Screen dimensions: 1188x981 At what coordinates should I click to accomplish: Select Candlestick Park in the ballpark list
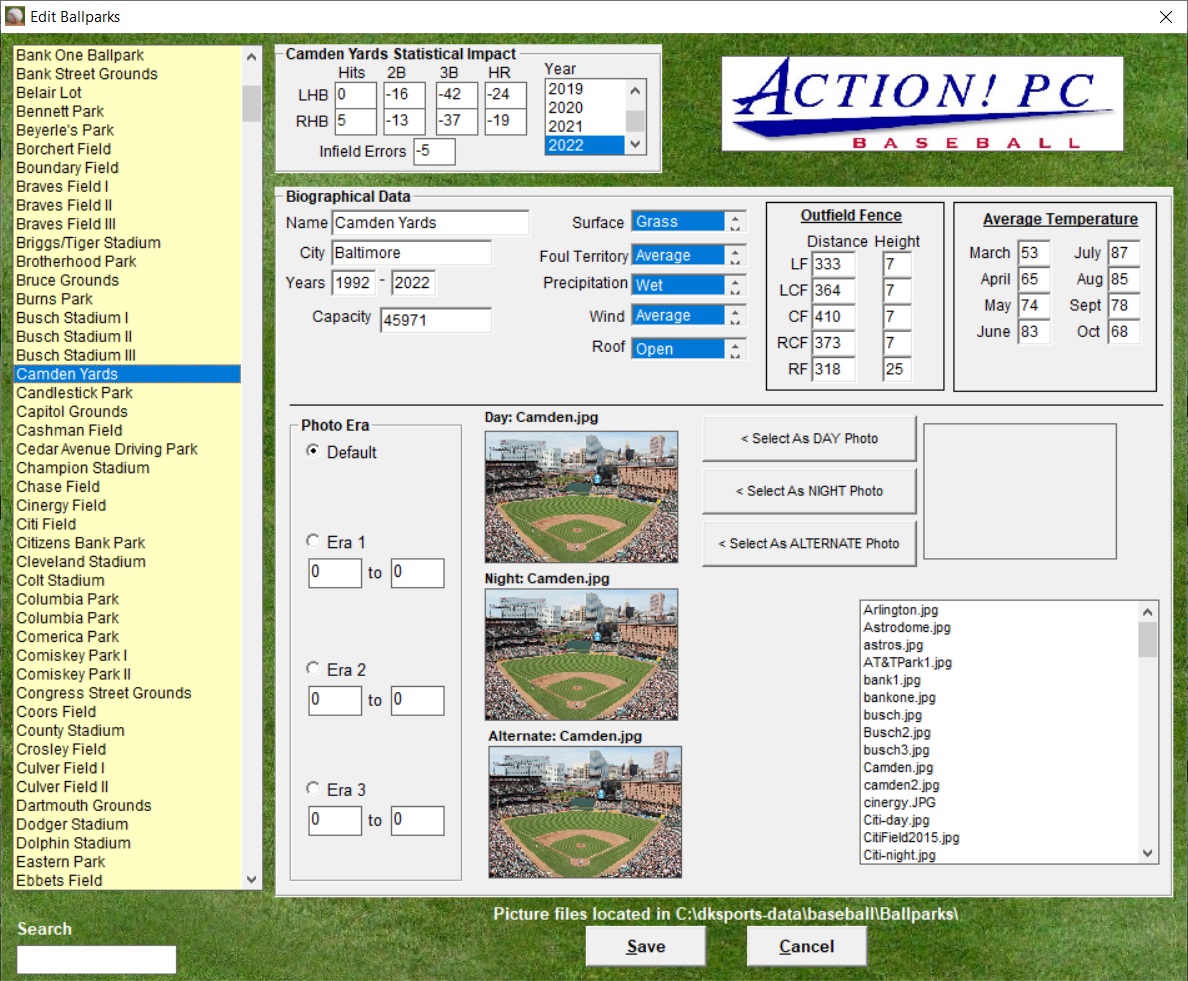pyautogui.click(x=74, y=393)
